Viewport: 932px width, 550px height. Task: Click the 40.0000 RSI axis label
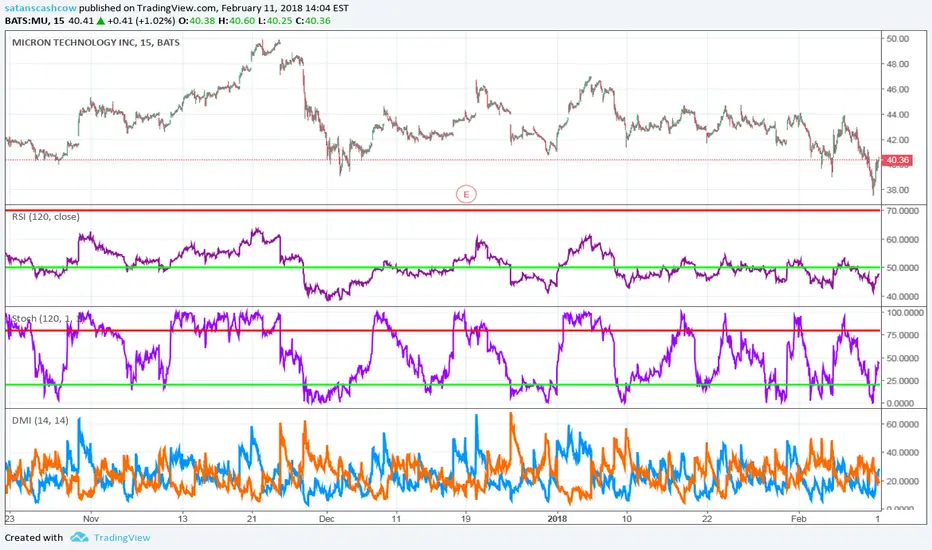[x=902, y=296]
